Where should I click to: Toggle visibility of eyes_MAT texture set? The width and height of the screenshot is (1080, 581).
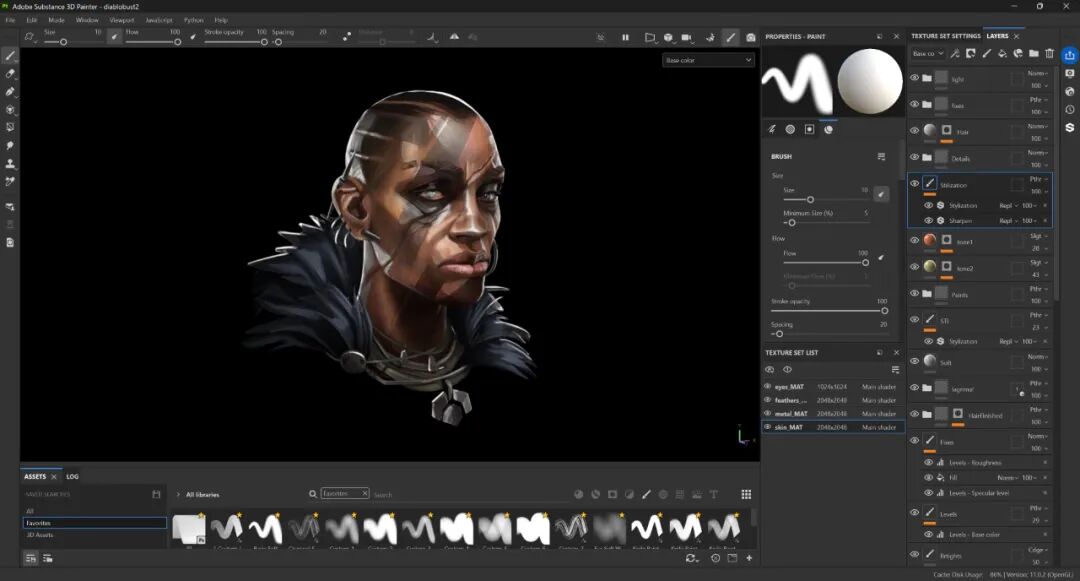pyautogui.click(x=767, y=386)
